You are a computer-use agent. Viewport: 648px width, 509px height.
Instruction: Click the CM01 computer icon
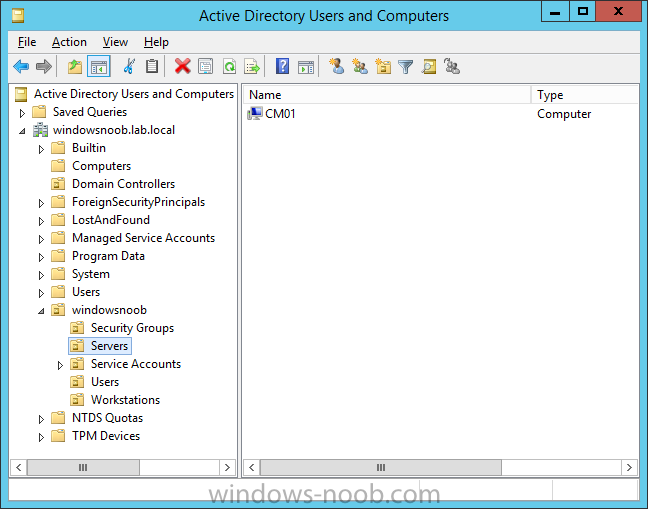click(x=255, y=113)
